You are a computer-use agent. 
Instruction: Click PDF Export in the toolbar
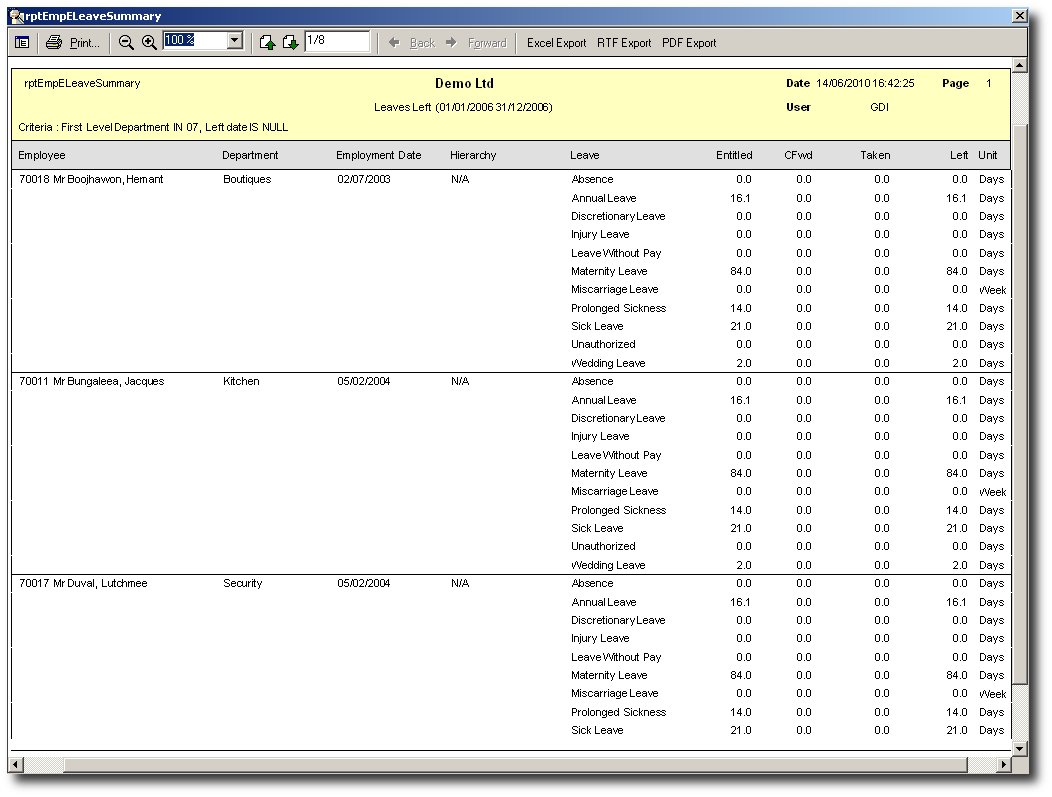click(689, 43)
